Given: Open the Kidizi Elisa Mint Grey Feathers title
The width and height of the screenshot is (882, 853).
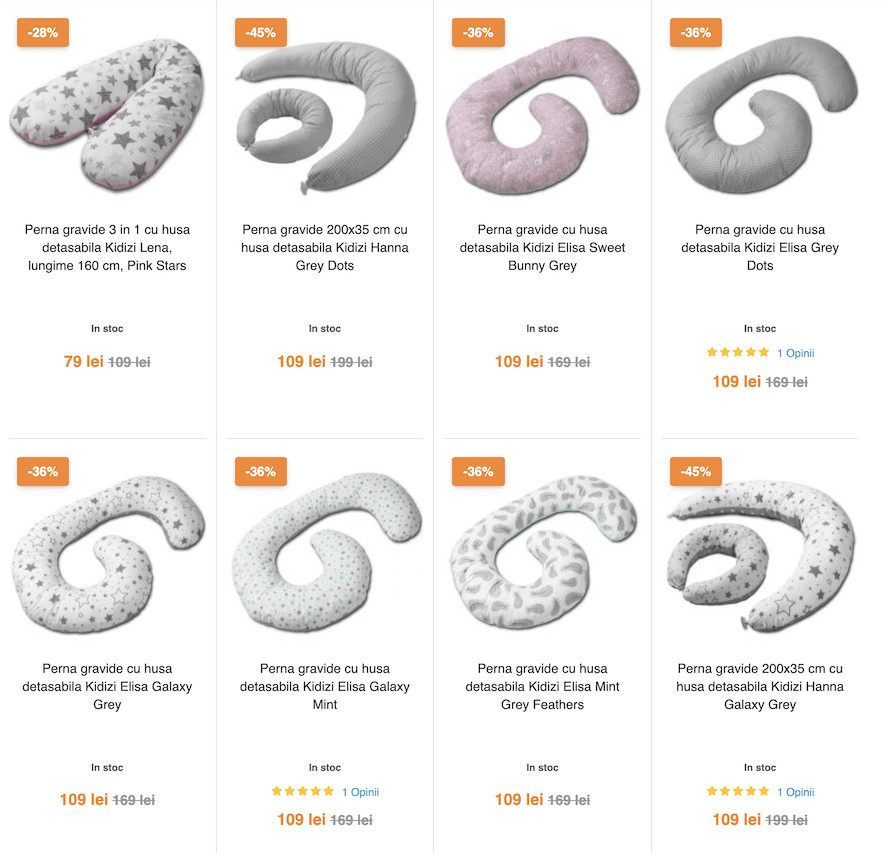Looking at the screenshot, I should (x=542, y=686).
